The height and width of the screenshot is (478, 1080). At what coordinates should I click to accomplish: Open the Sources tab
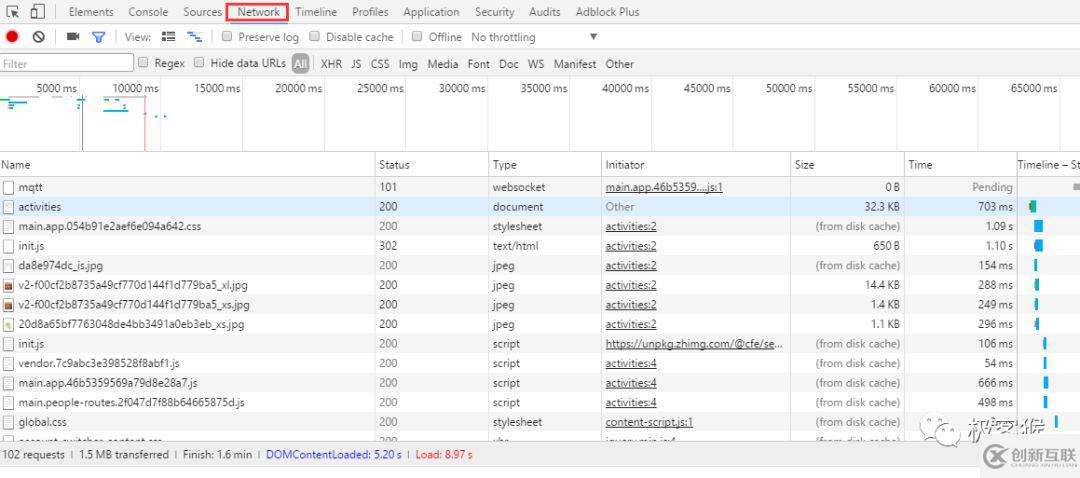[202, 12]
